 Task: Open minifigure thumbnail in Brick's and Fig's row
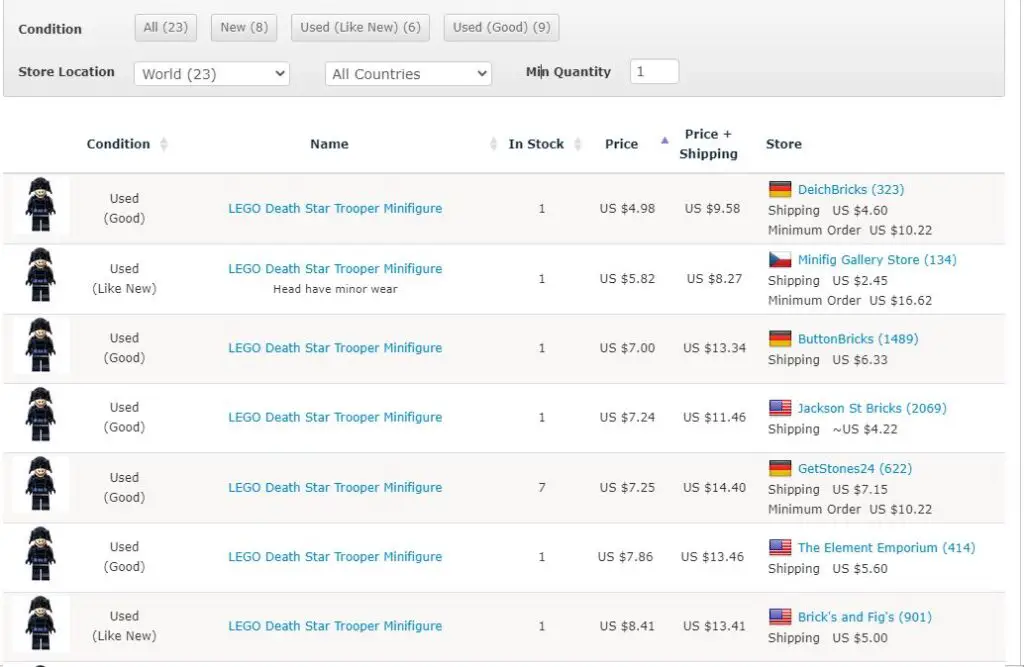coord(40,623)
